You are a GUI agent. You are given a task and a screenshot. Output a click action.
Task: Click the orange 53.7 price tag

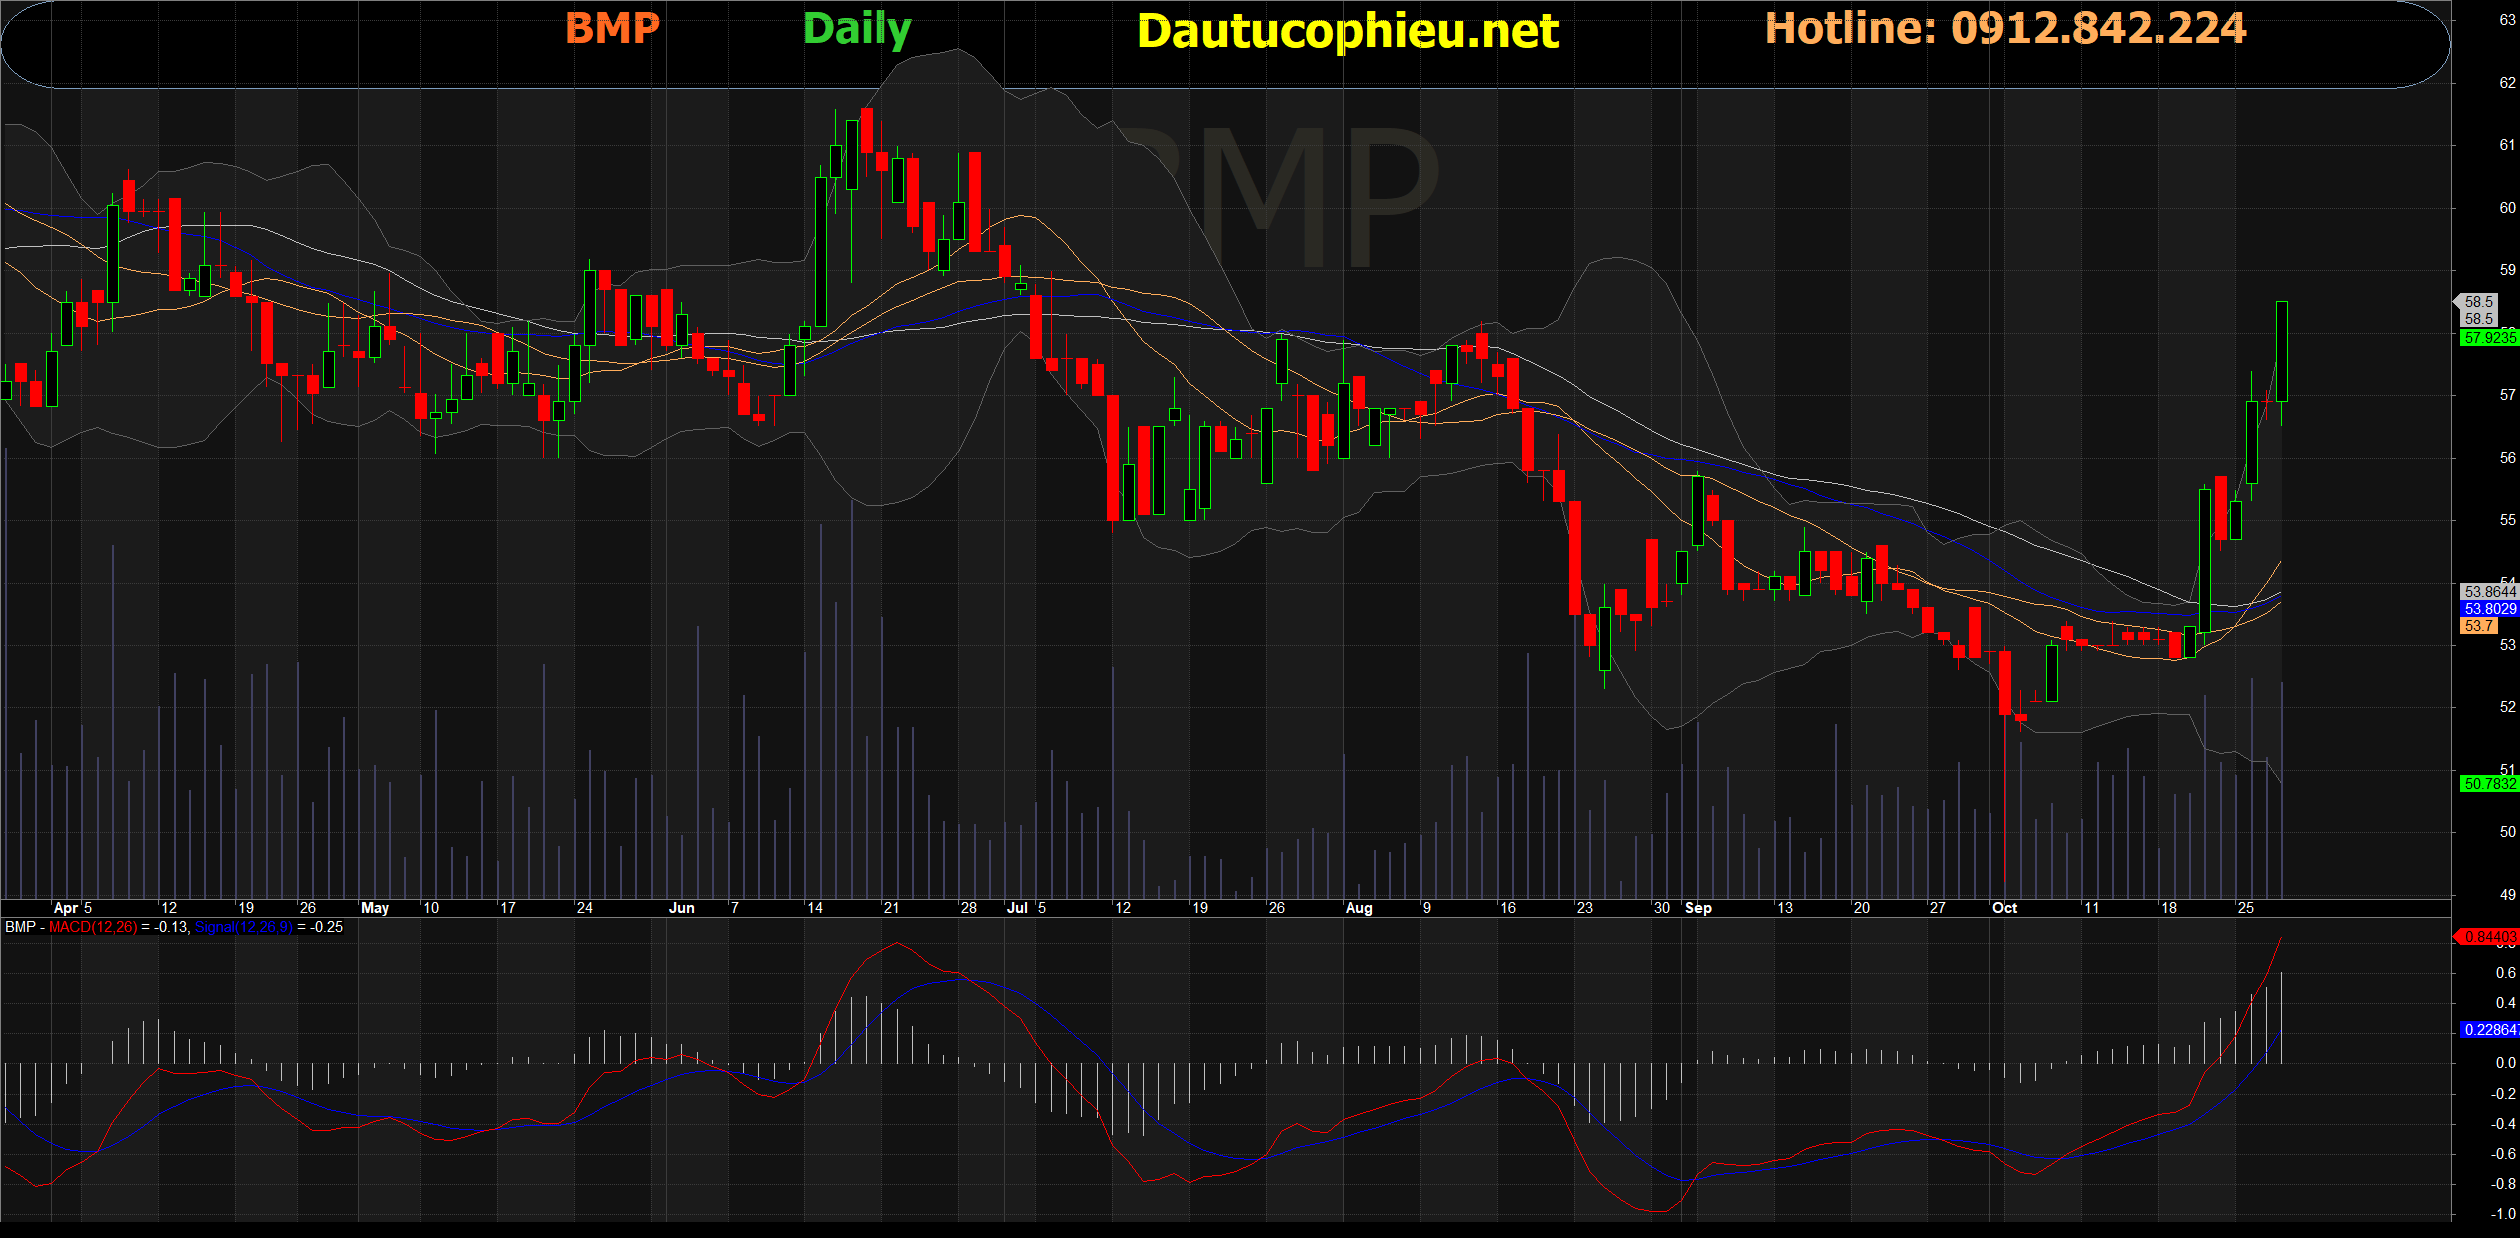2478,626
